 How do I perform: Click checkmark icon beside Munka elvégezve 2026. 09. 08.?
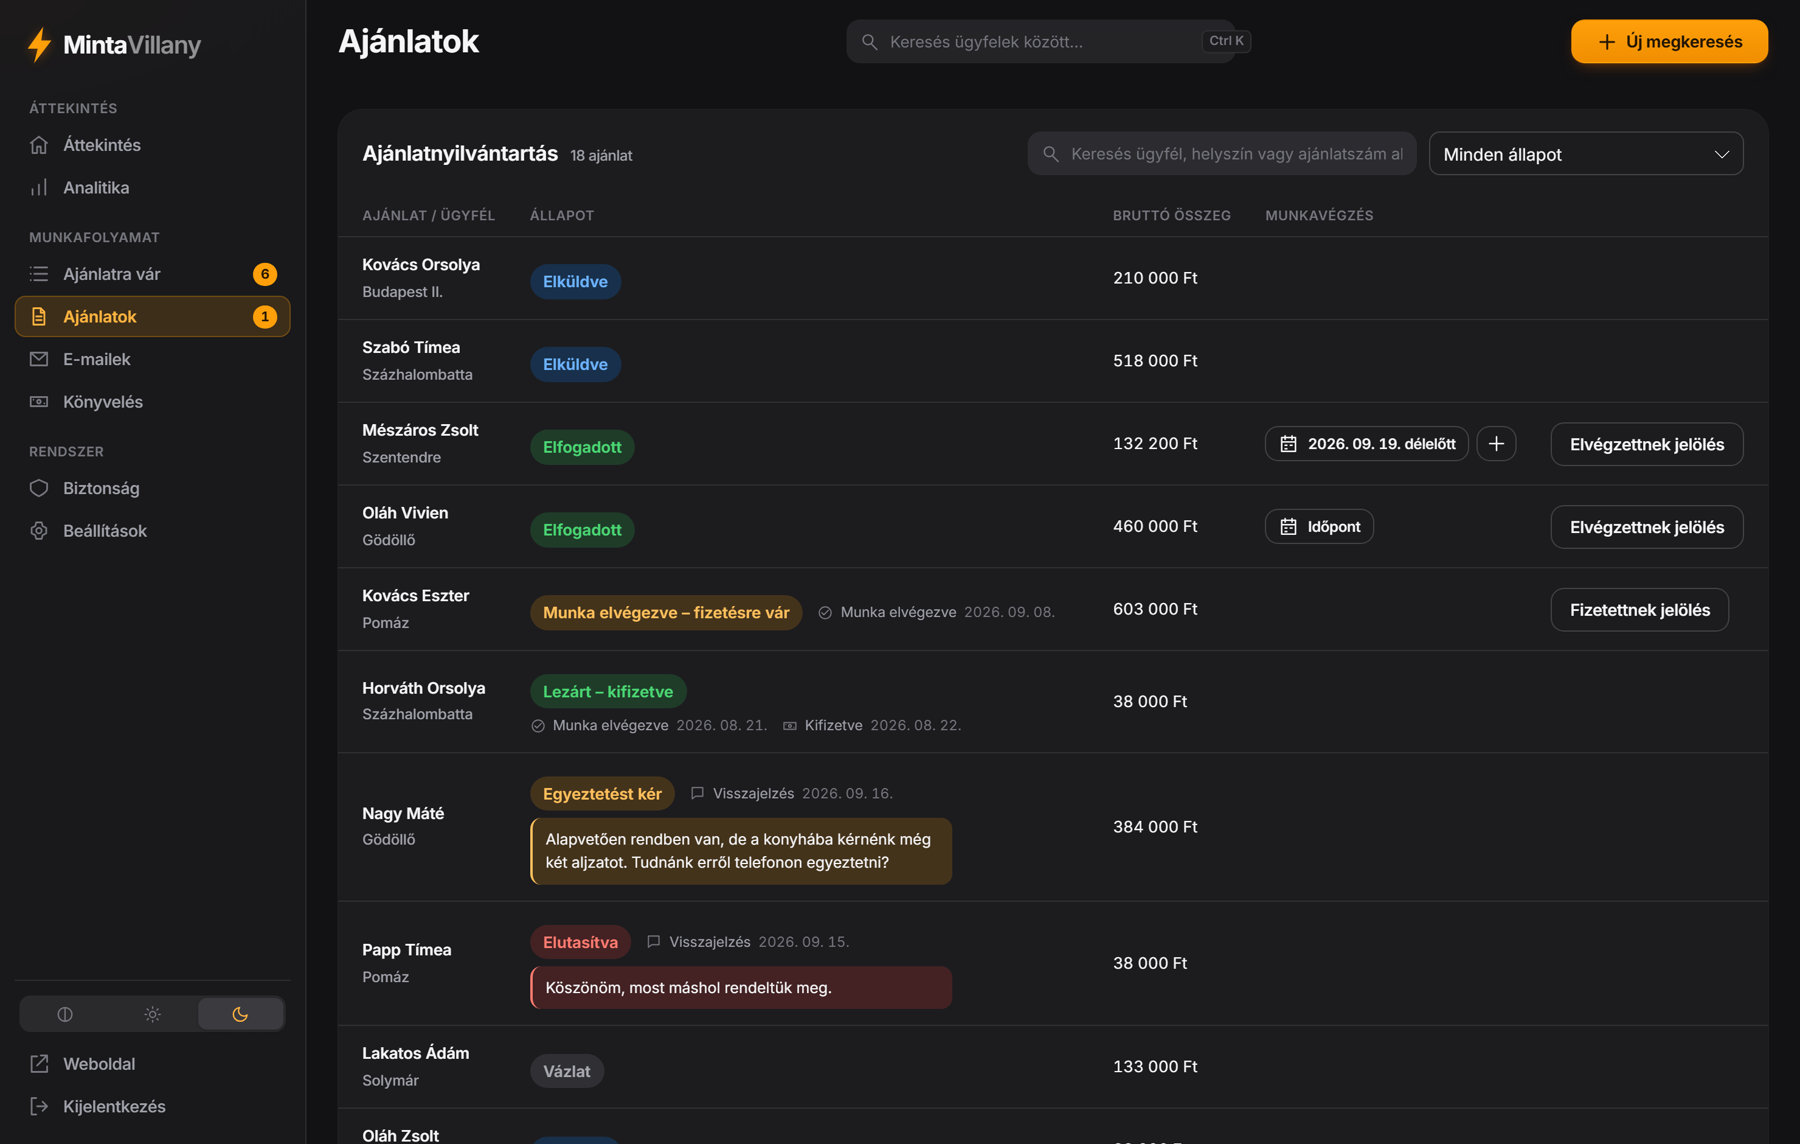tap(825, 612)
